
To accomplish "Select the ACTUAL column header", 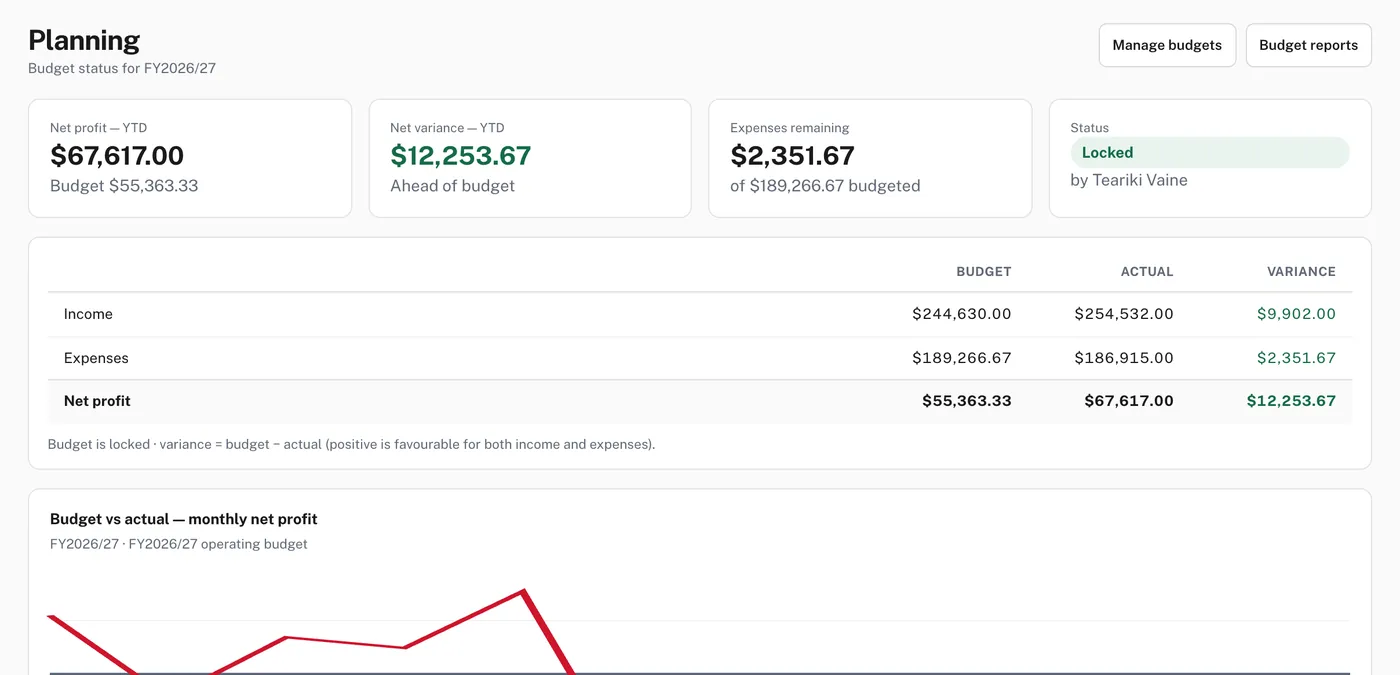I will (x=1146, y=271).
